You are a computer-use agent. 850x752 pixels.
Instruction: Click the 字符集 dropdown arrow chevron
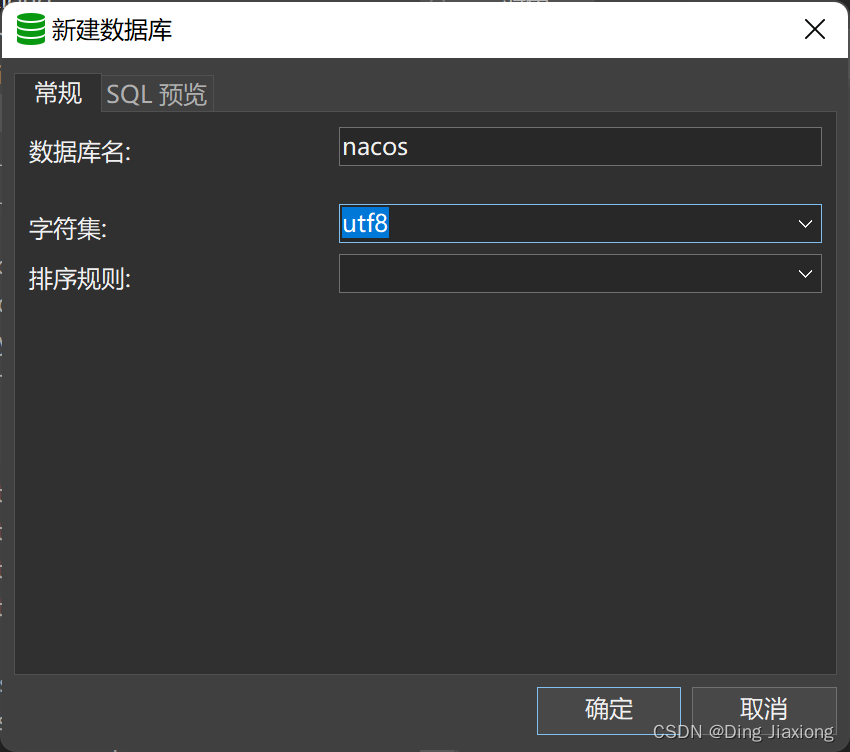coord(805,223)
